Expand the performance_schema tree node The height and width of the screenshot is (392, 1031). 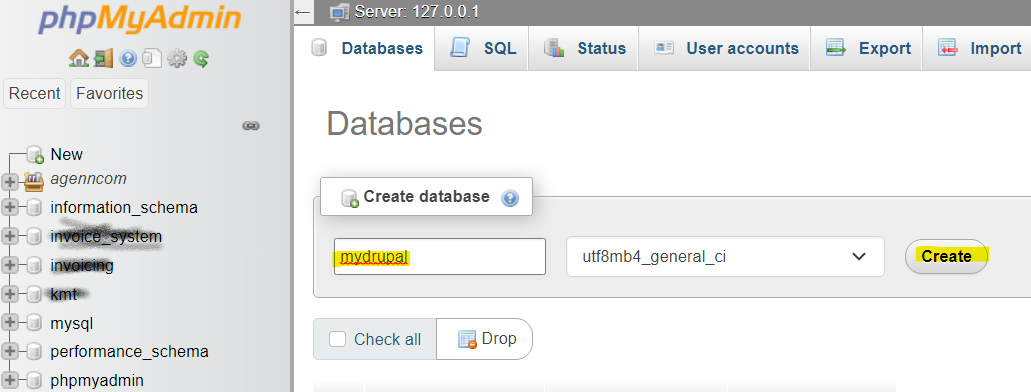(10, 351)
